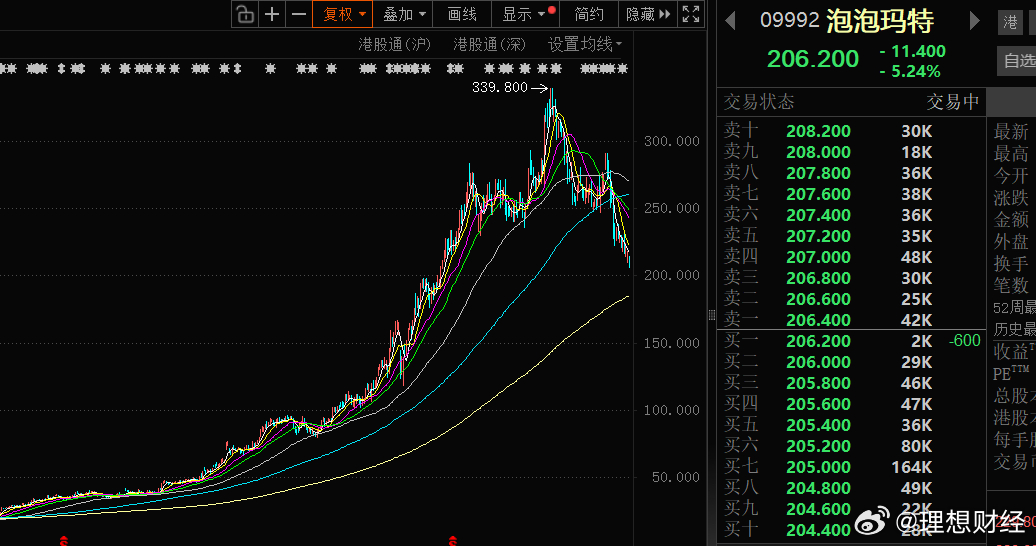Select 港股通(深) option
The height and width of the screenshot is (546, 1036).
(x=489, y=44)
